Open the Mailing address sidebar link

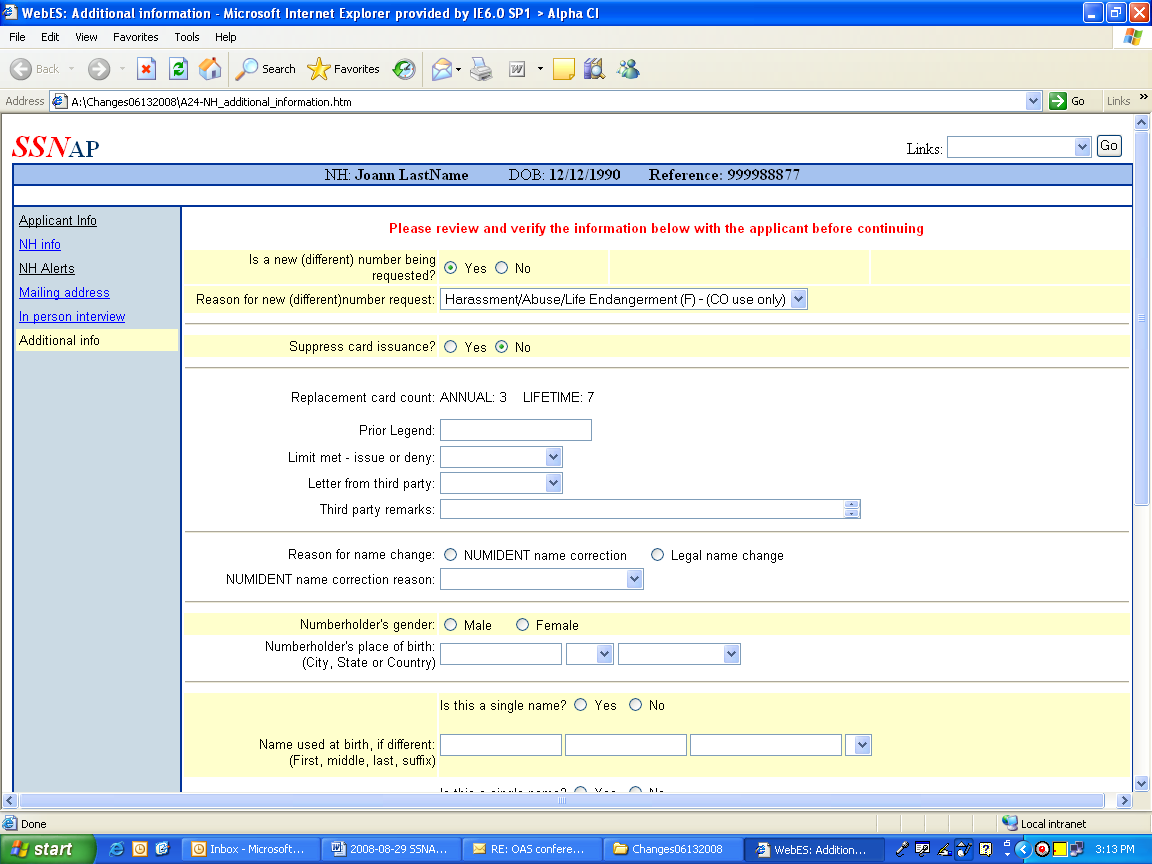(x=64, y=293)
